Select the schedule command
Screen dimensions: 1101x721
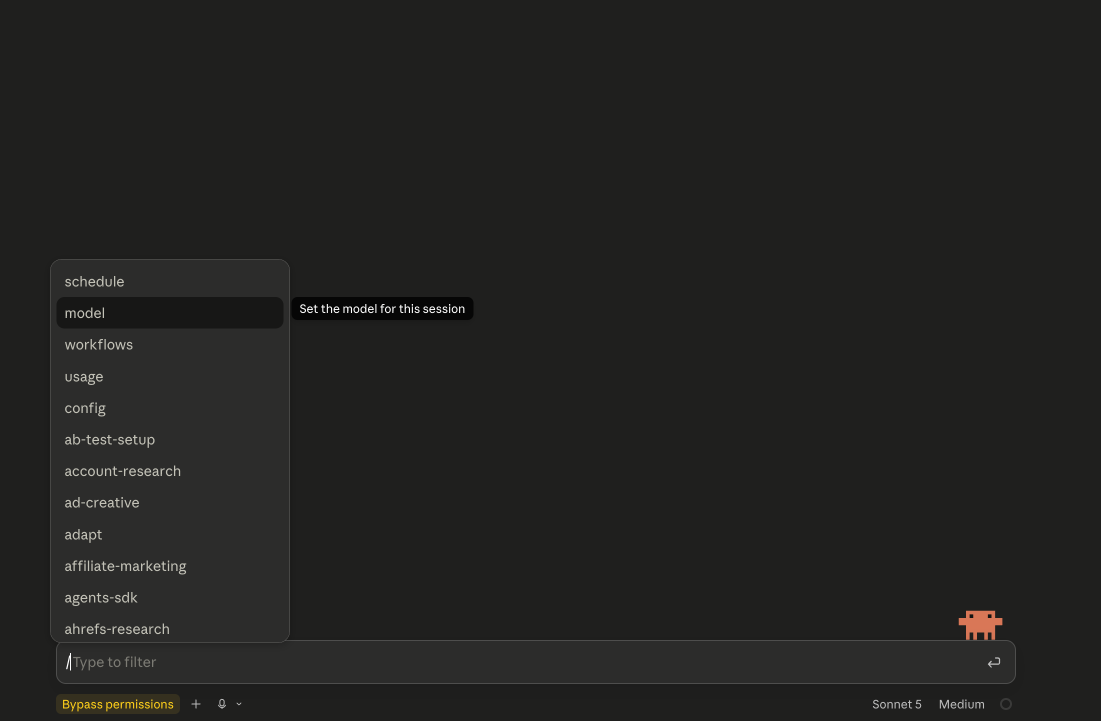pos(170,282)
